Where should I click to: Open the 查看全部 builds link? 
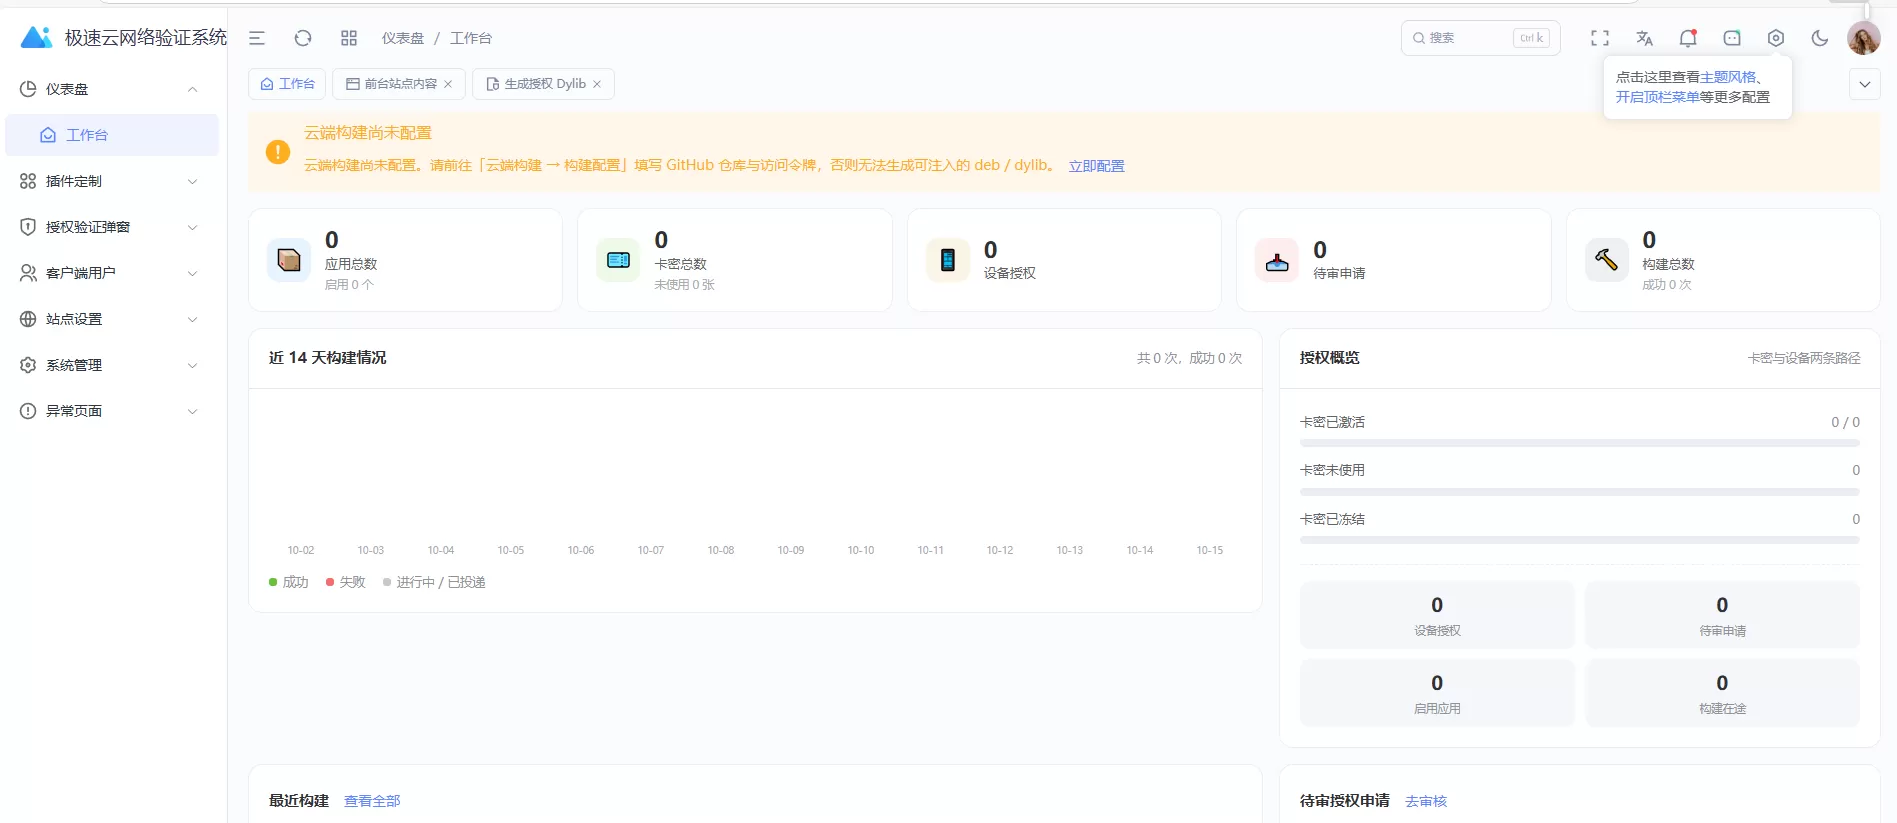[372, 801]
